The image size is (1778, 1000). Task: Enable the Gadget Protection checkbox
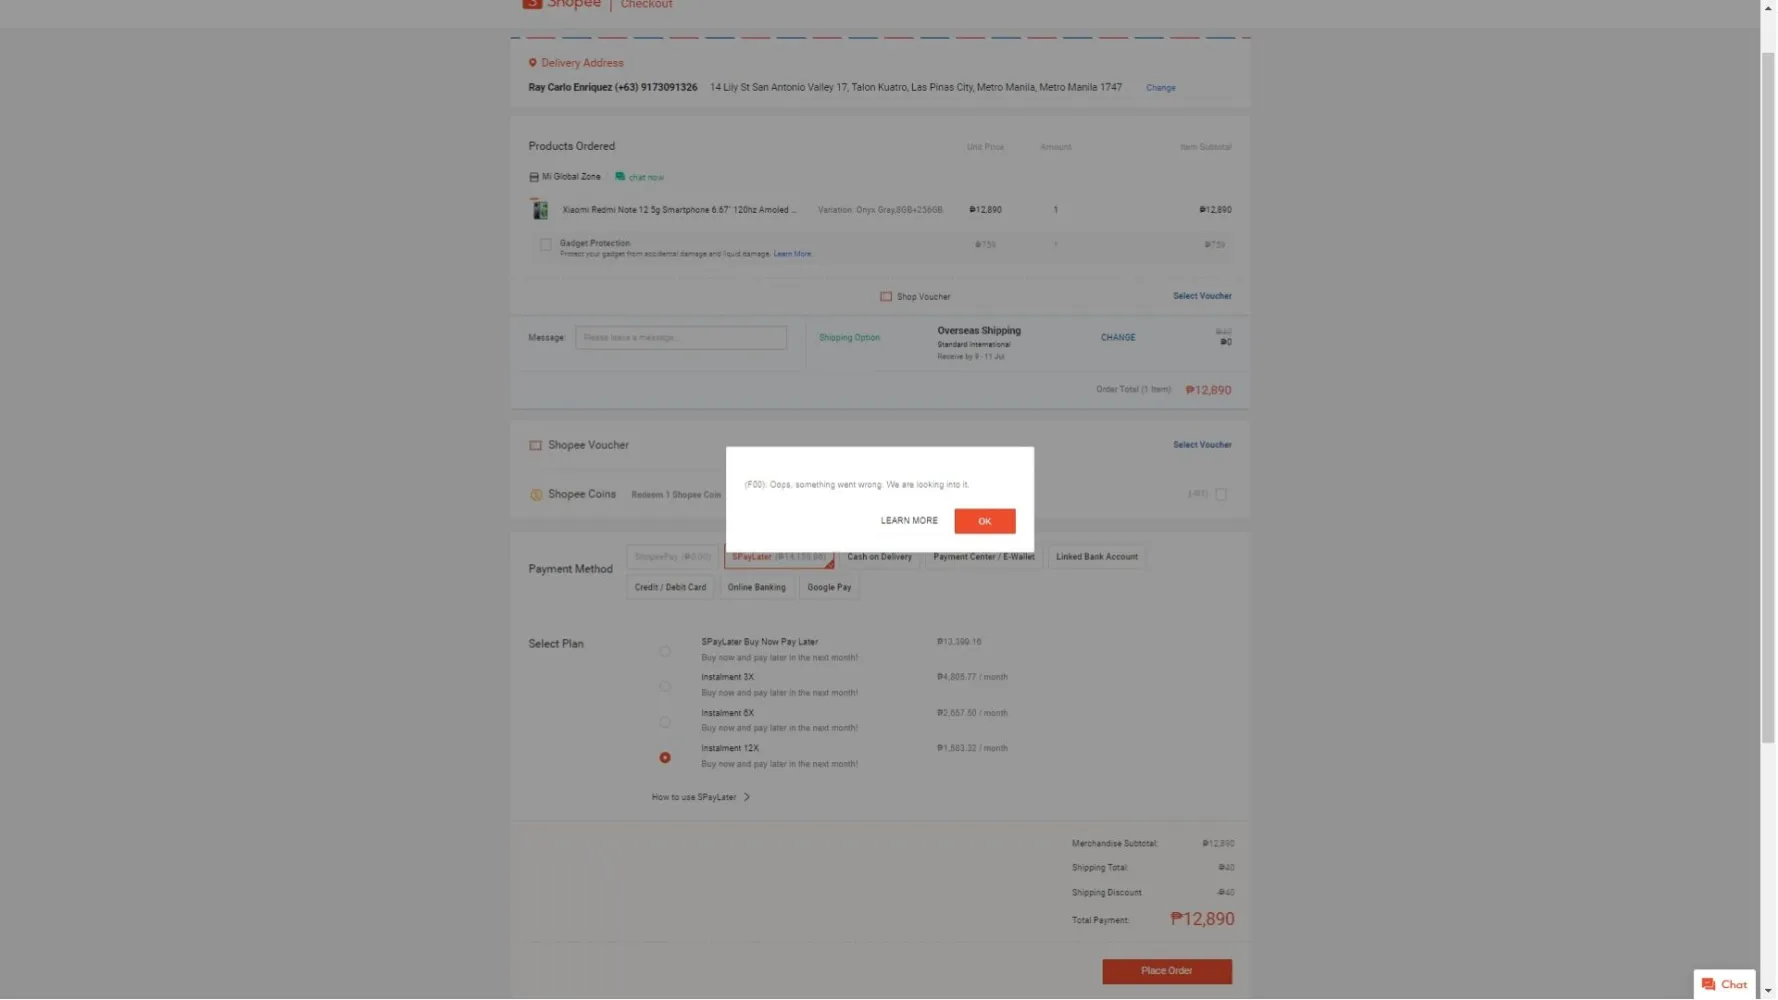546,245
